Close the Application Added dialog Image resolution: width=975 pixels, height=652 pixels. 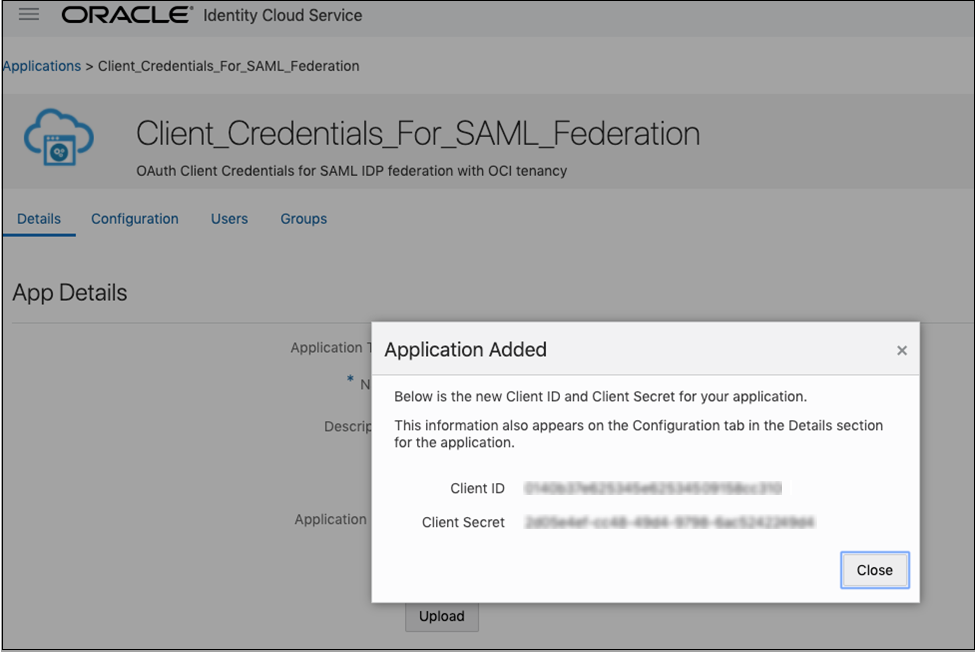click(x=874, y=570)
